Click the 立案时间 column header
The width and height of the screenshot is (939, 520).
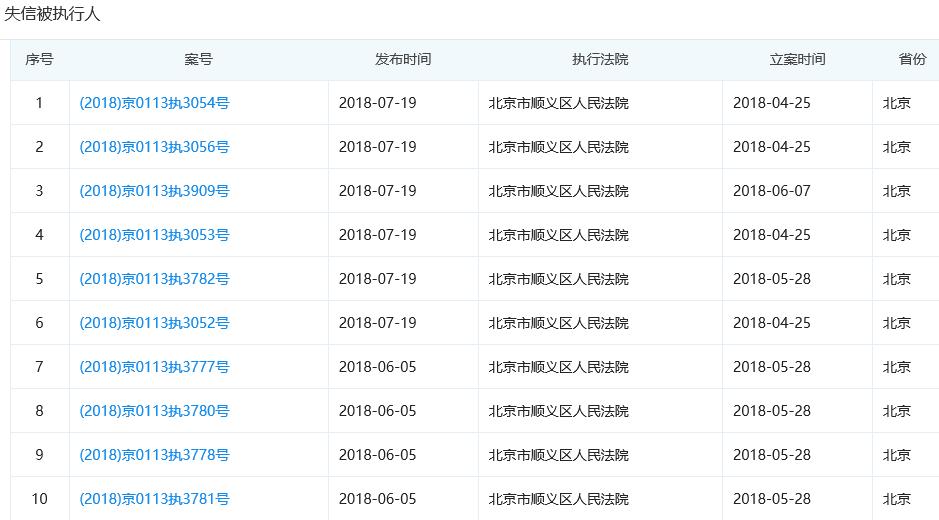pyautogui.click(x=797, y=59)
